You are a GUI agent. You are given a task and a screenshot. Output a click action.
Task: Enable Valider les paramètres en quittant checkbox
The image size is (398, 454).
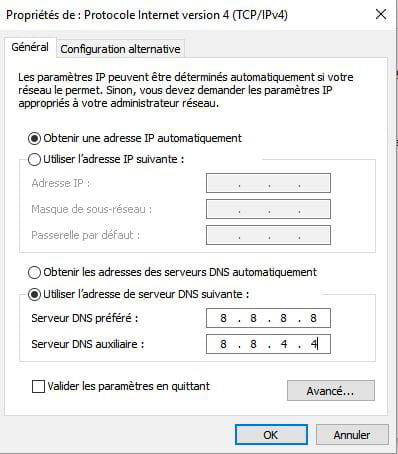pos(38,387)
